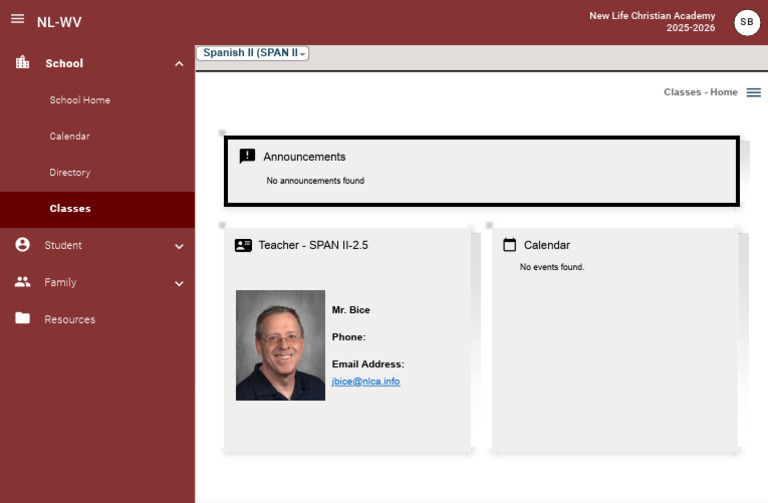
Task: Click the Resources folder icon
Action: [23, 318]
